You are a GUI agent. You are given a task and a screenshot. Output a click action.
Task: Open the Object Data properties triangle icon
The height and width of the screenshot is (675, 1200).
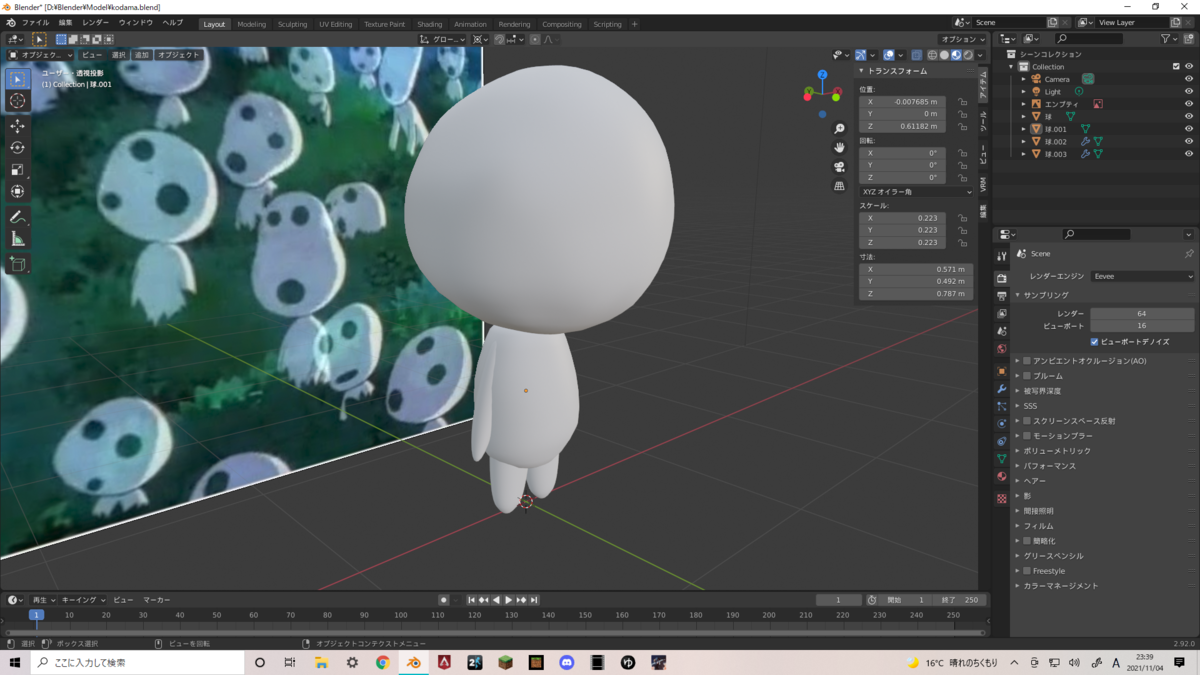tap(1001, 459)
